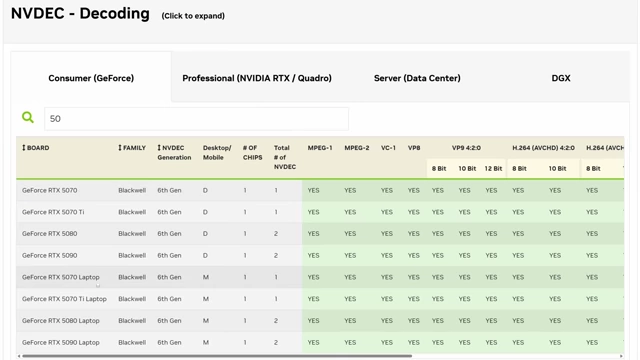The height and width of the screenshot is (360, 640).
Task: Click the left scroll arrow of table scrollbar
Action: click(x=19, y=356)
